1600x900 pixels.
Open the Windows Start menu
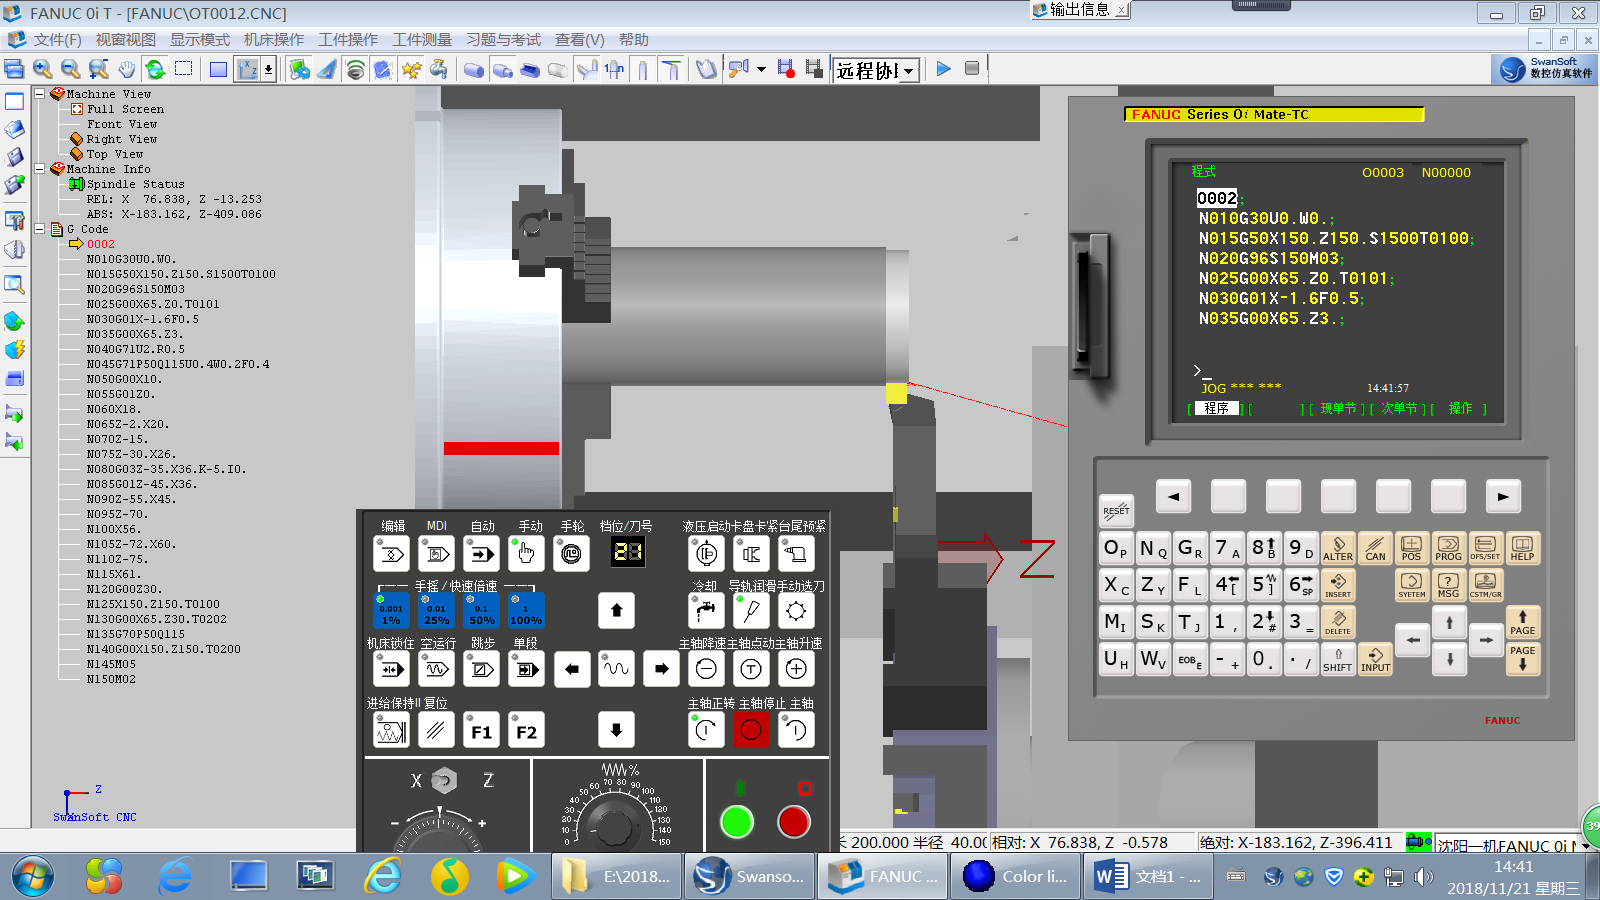[33, 876]
